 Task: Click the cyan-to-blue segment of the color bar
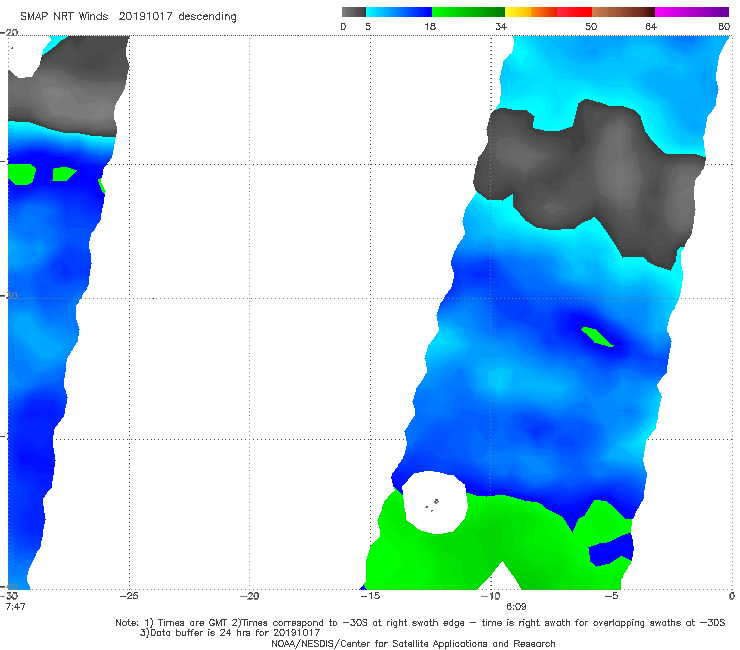399,12
